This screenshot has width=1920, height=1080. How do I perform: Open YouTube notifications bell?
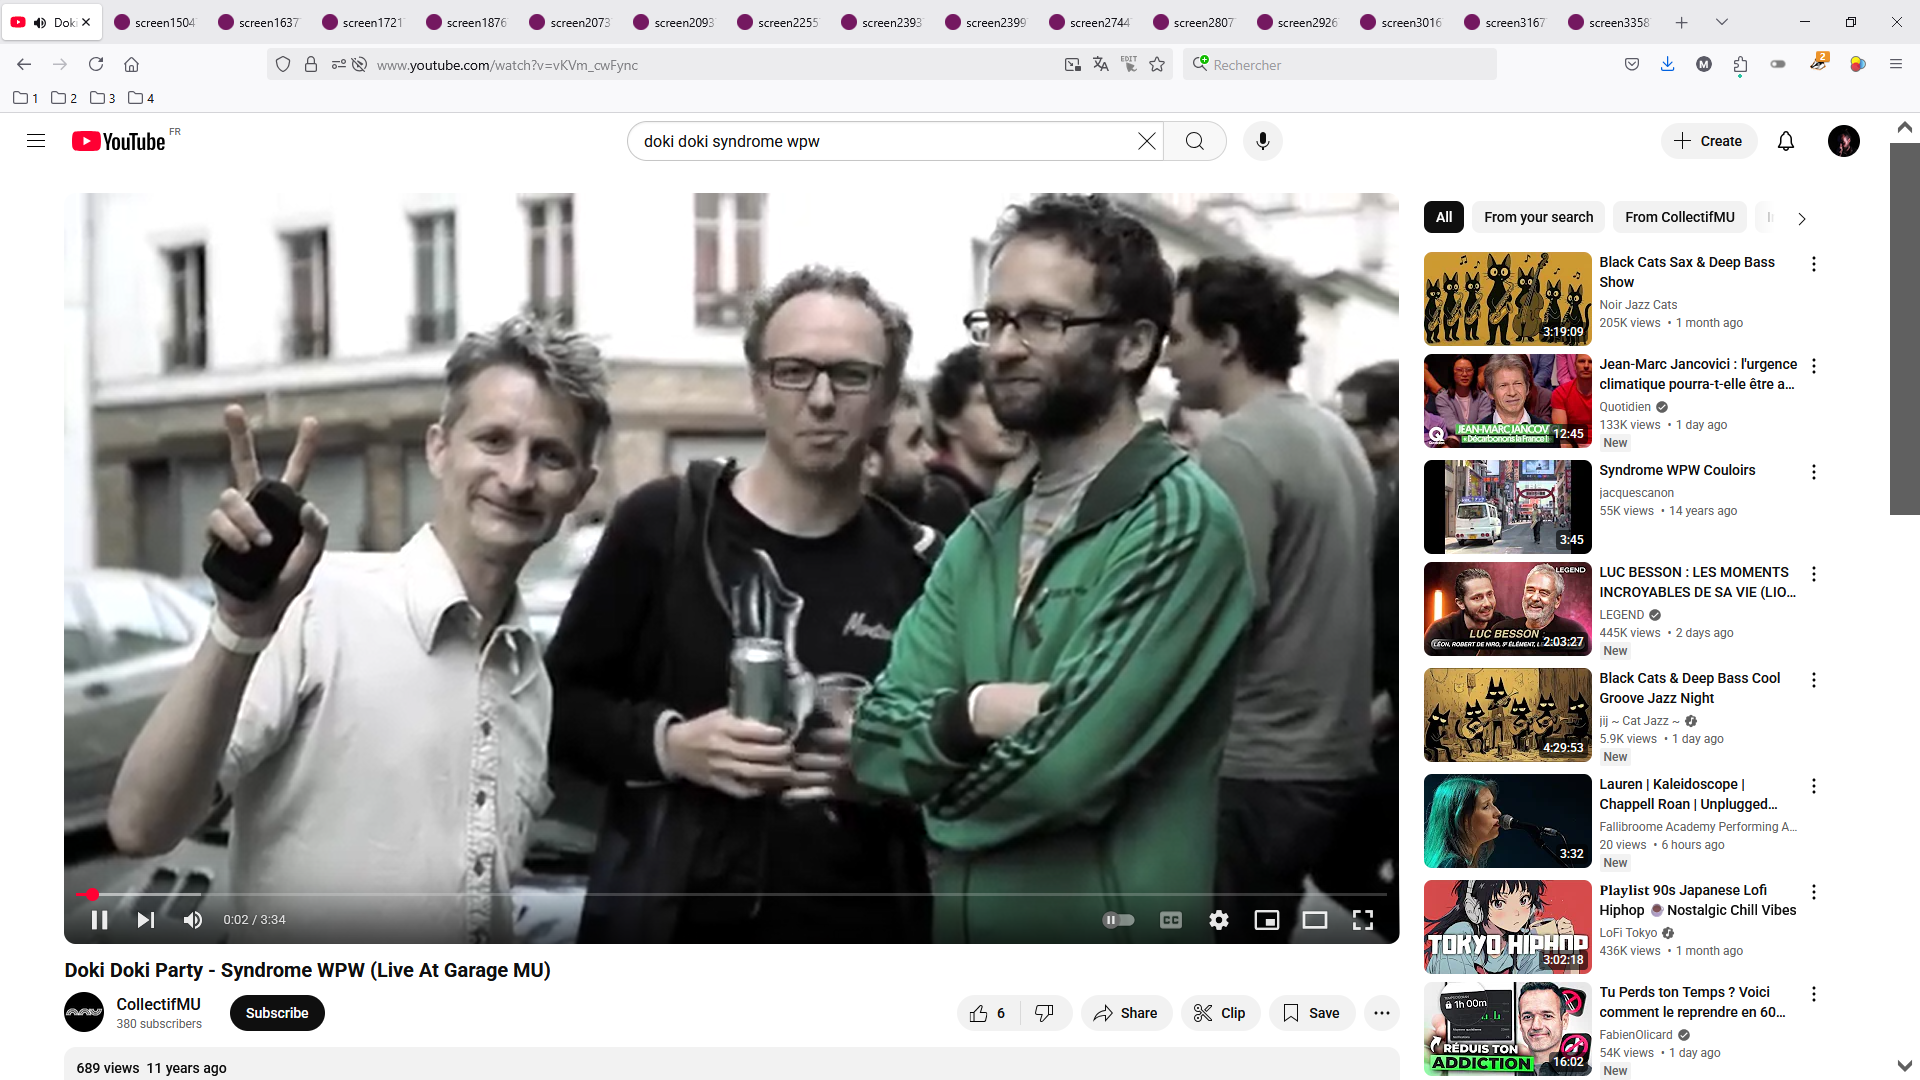pos(1785,141)
